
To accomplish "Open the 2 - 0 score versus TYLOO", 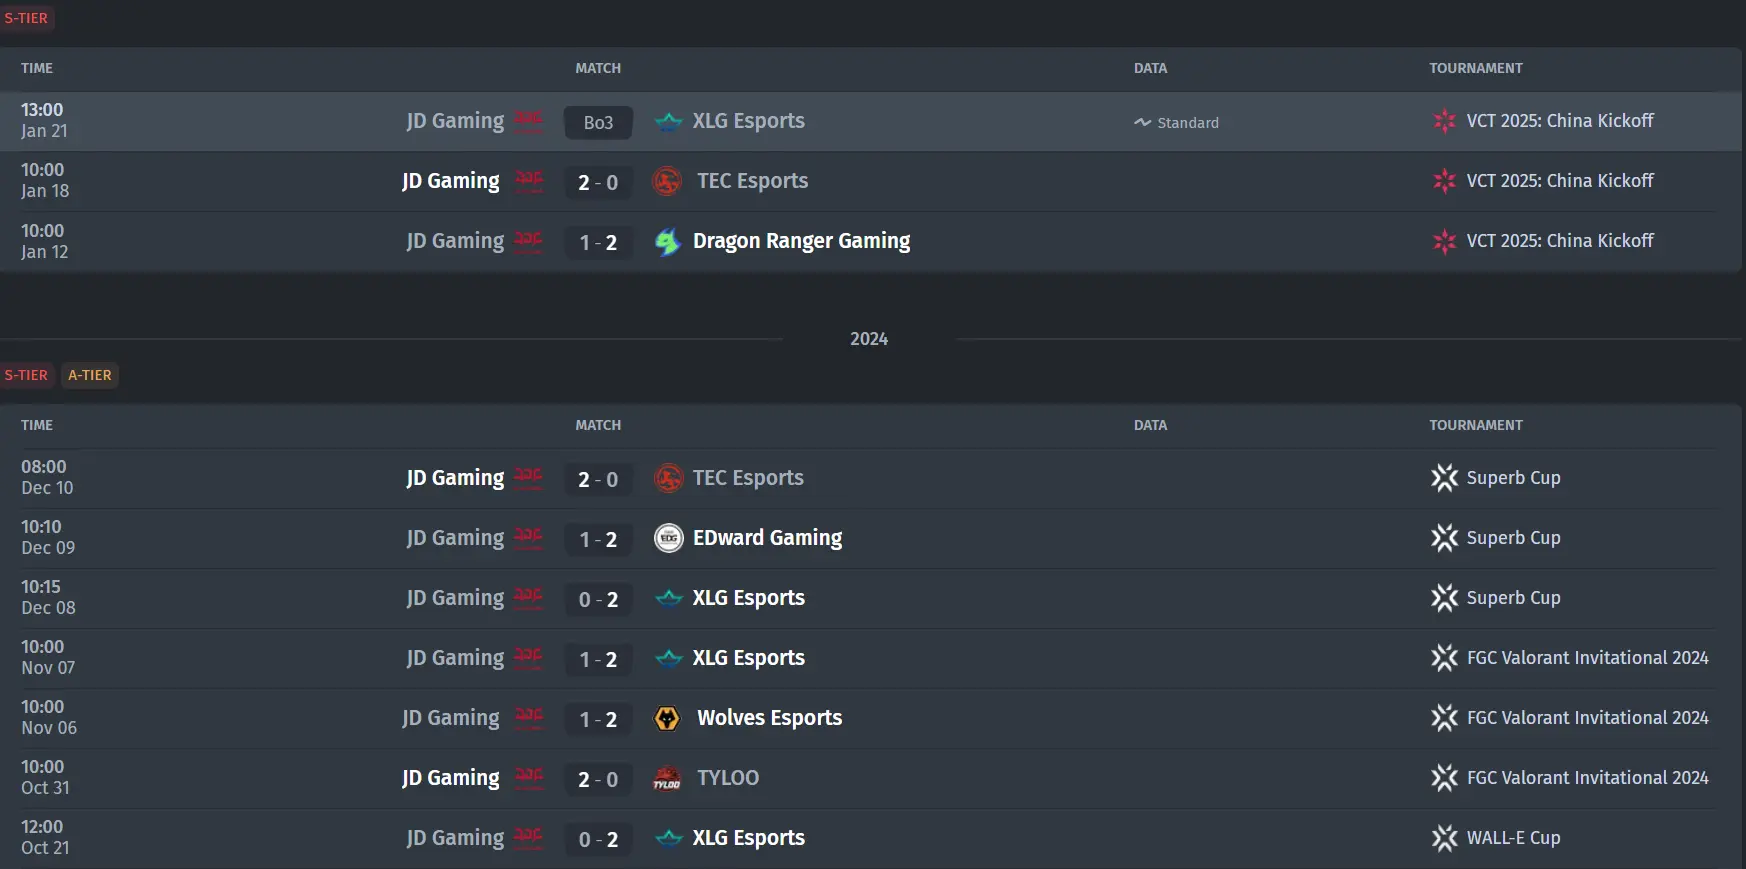I will pos(598,779).
